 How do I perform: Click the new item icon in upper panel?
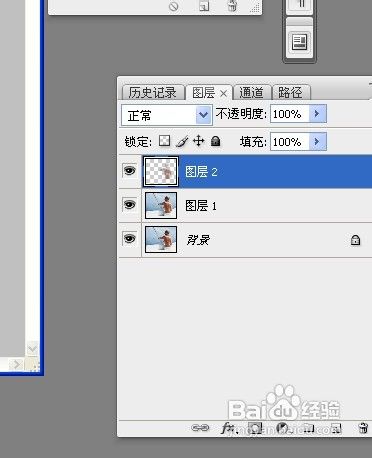coord(204,6)
